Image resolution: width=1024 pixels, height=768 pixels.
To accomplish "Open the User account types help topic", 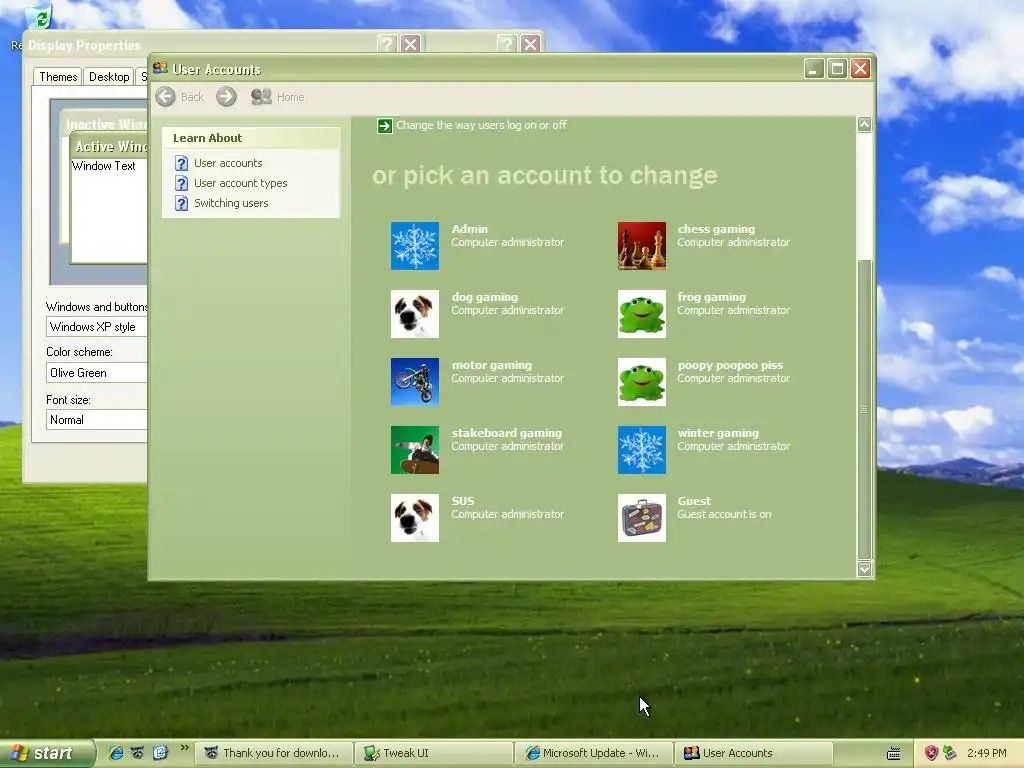I will coord(240,184).
